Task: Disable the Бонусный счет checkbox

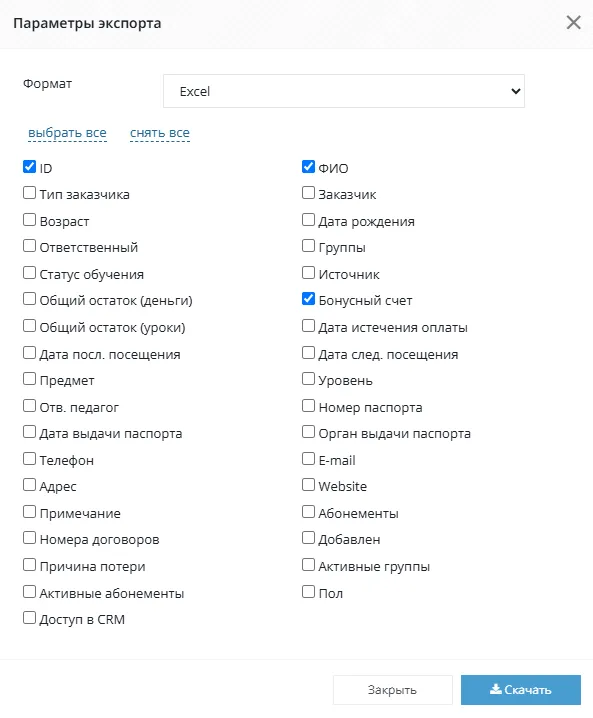Action: 309,299
